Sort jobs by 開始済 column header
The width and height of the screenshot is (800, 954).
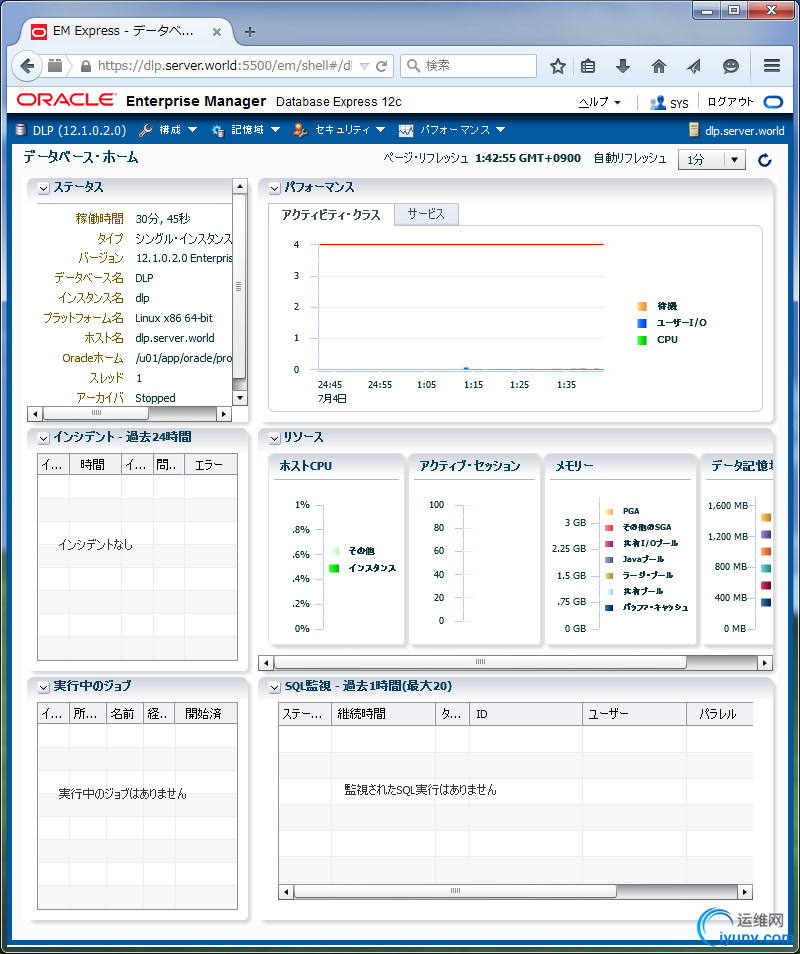pos(206,714)
